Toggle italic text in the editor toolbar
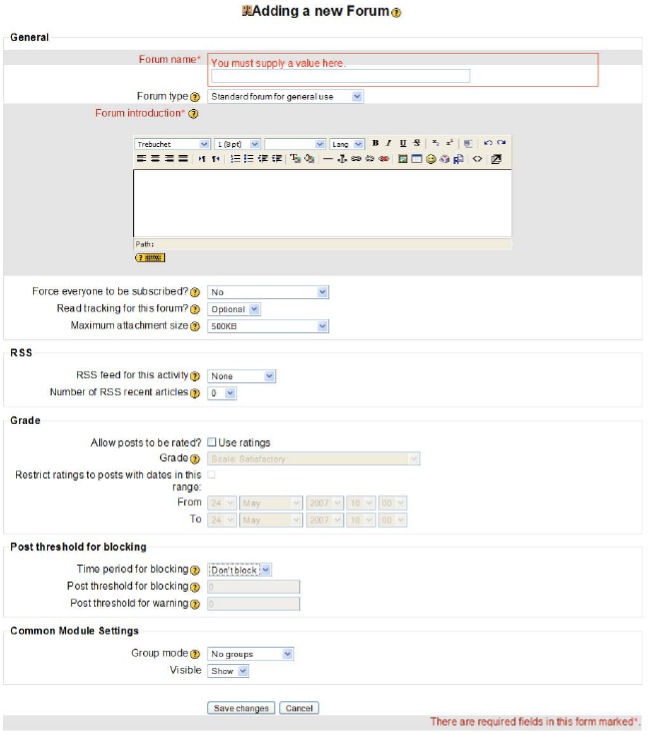Image resolution: width=648 pixels, height=735 pixels. click(388, 144)
